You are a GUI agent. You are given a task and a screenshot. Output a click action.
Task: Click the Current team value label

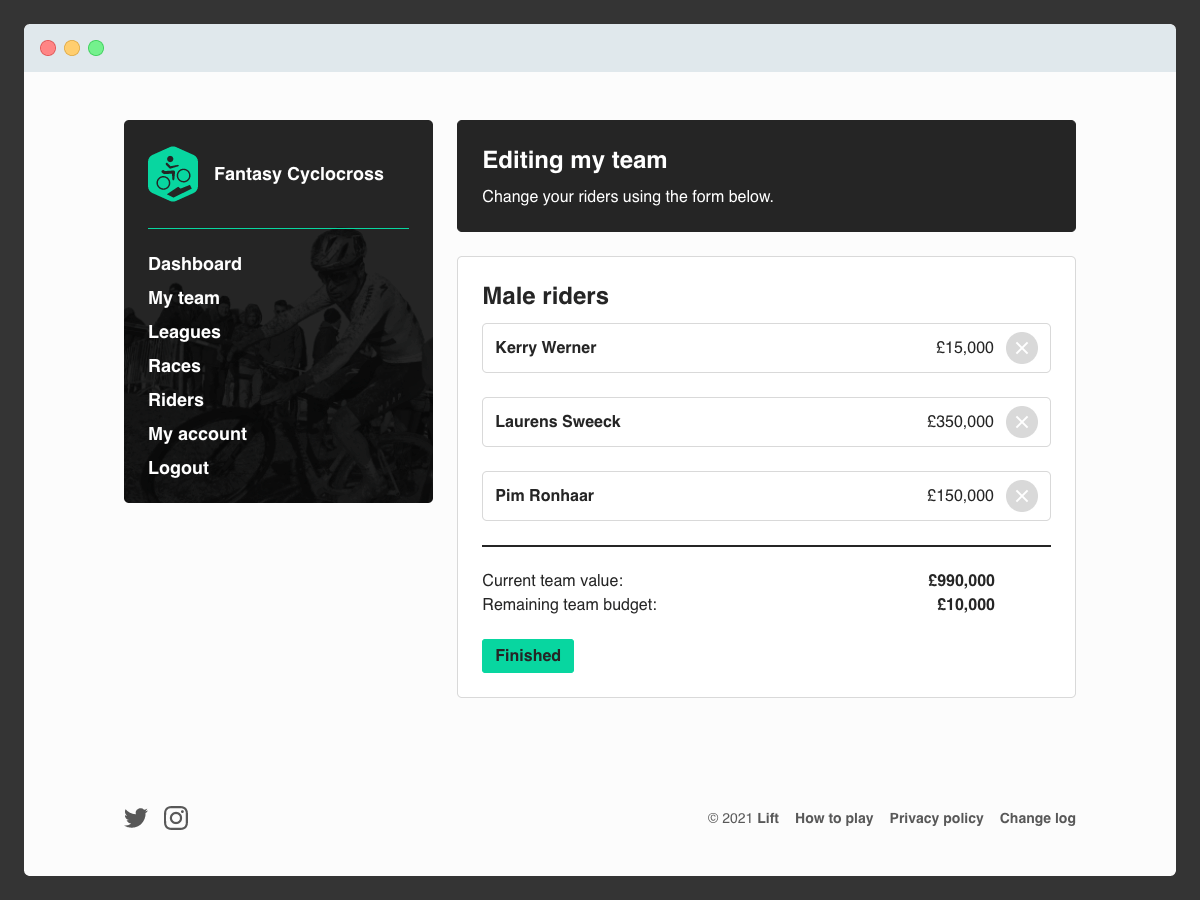pyautogui.click(x=553, y=581)
